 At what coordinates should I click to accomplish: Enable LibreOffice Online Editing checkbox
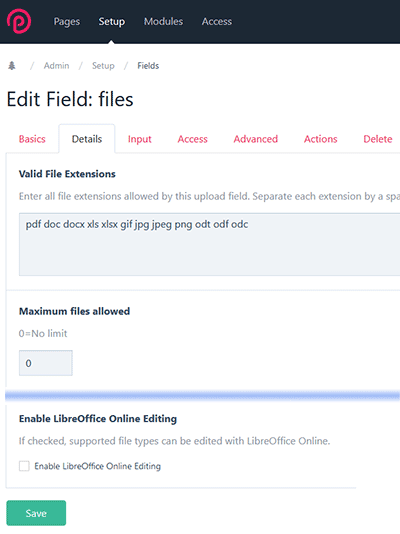pyautogui.click(x=24, y=466)
